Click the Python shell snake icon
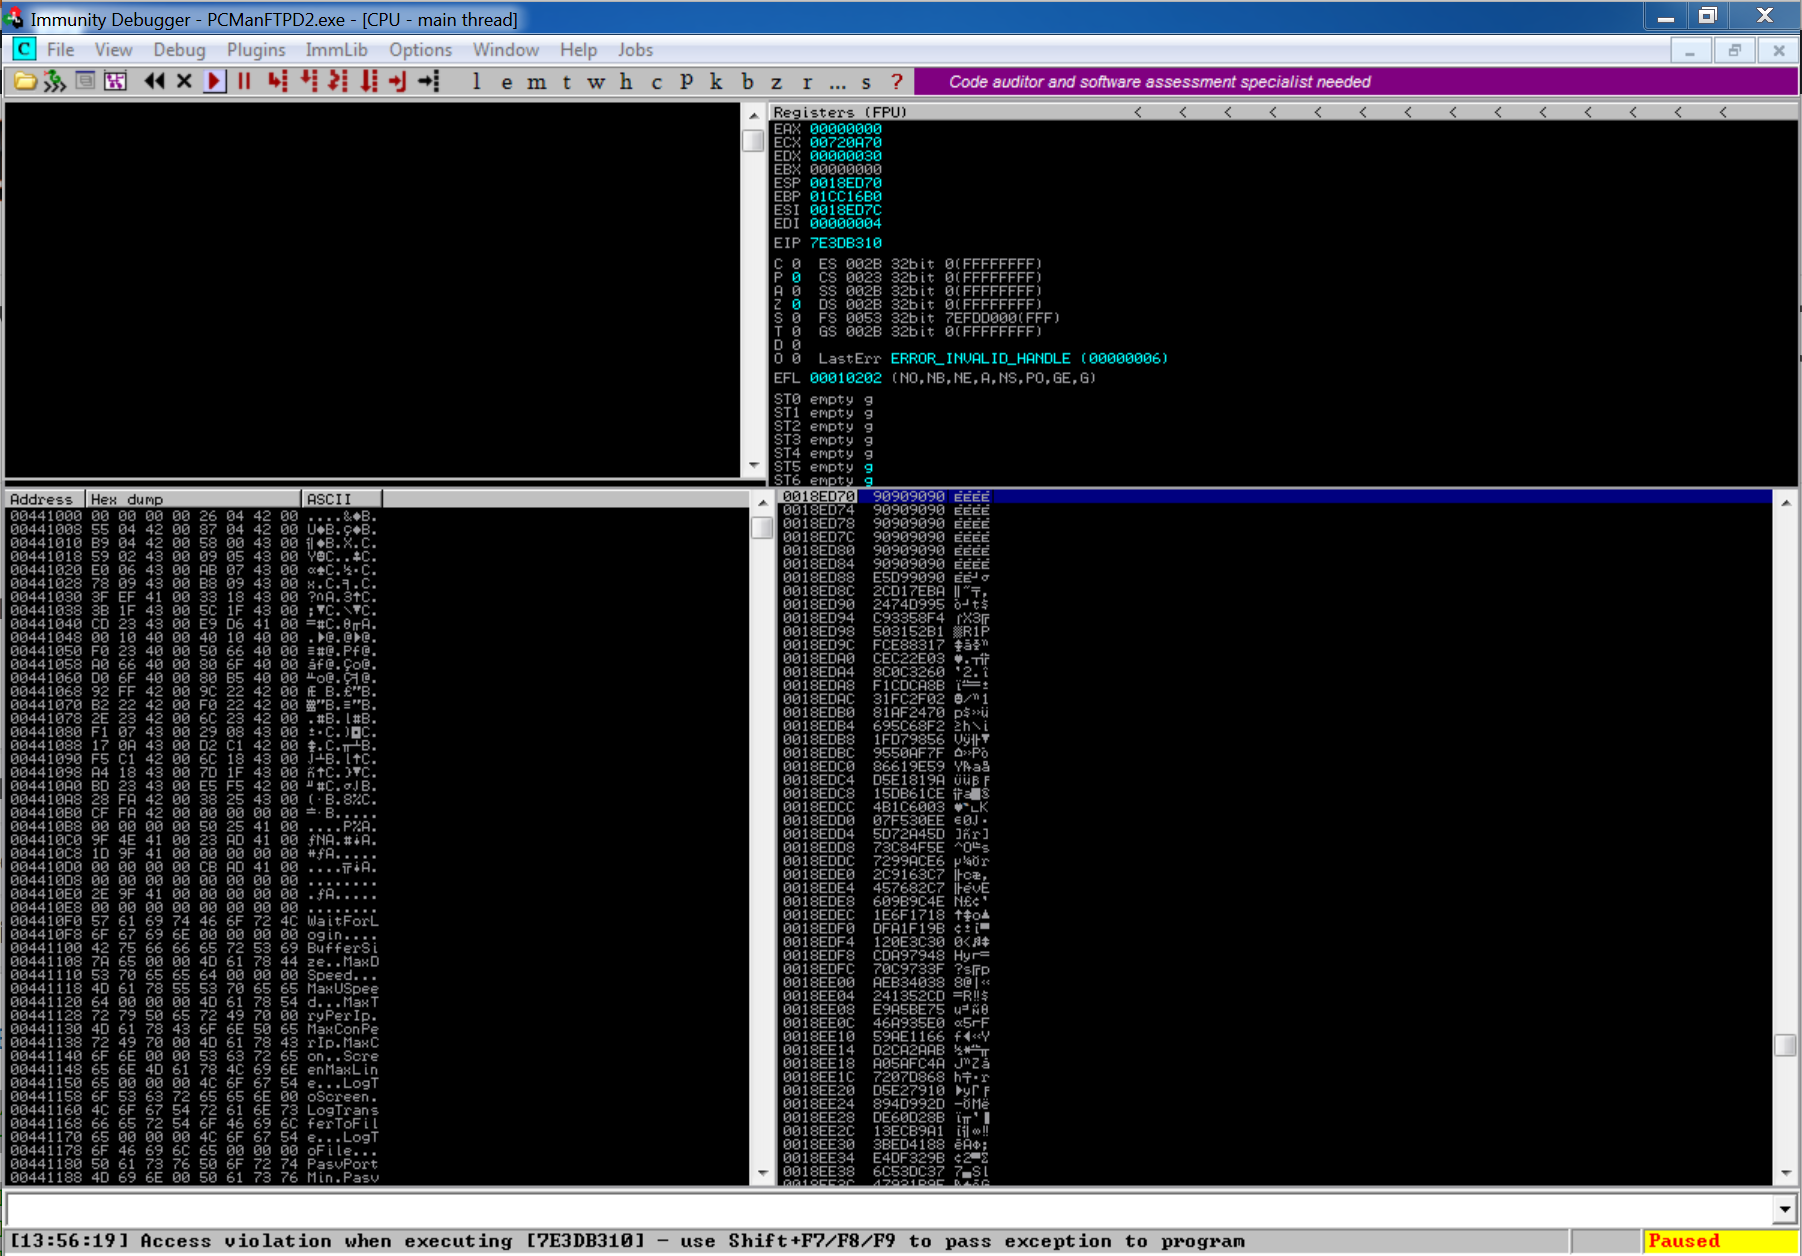1802x1256 pixels. coord(55,82)
